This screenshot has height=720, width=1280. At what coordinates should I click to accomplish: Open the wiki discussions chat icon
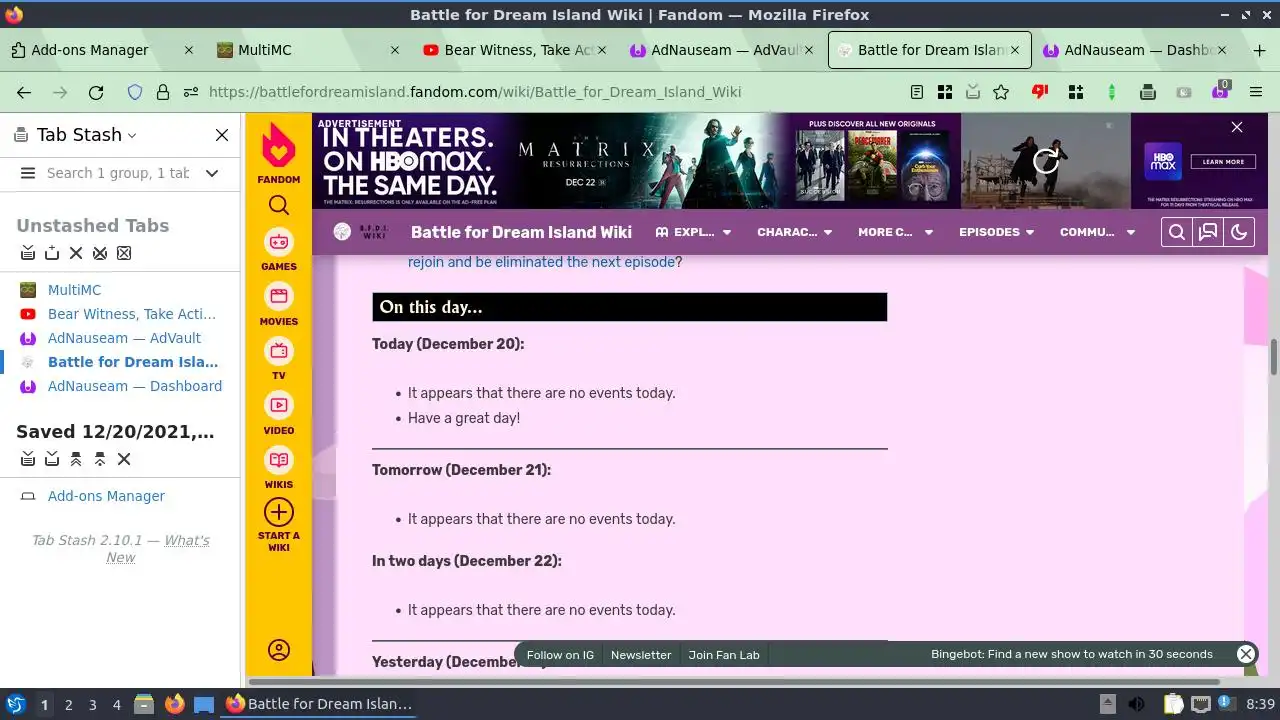[x=1208, y=232]
